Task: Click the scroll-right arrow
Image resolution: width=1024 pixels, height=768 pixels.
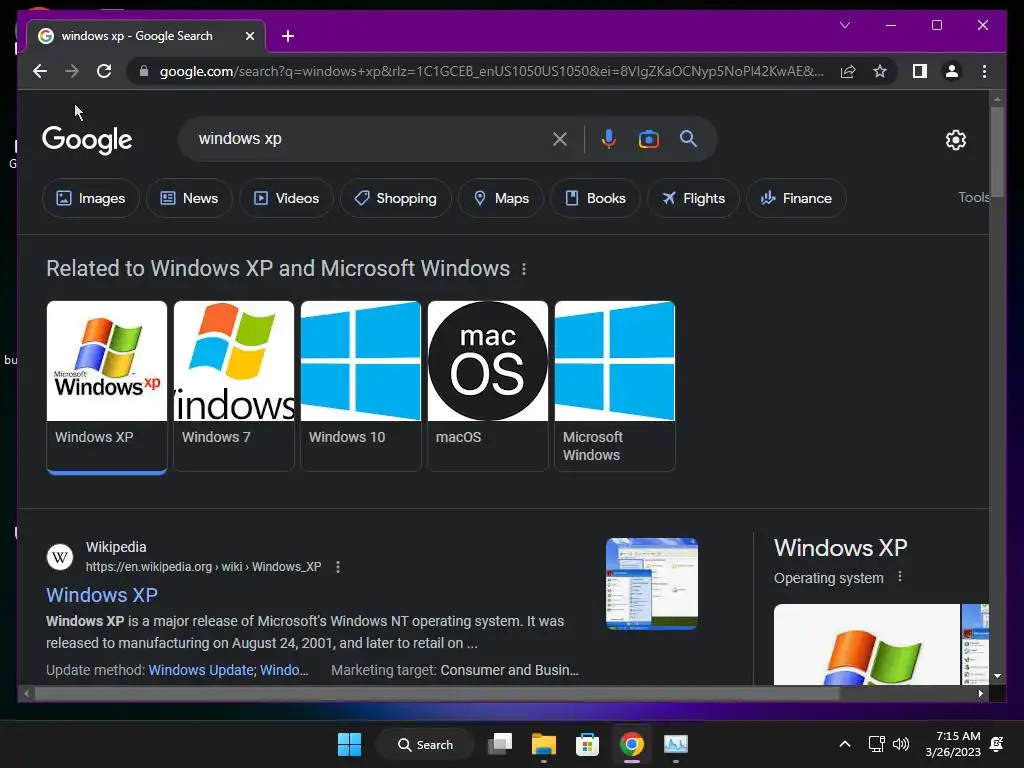Action: [x=980, y=694]
